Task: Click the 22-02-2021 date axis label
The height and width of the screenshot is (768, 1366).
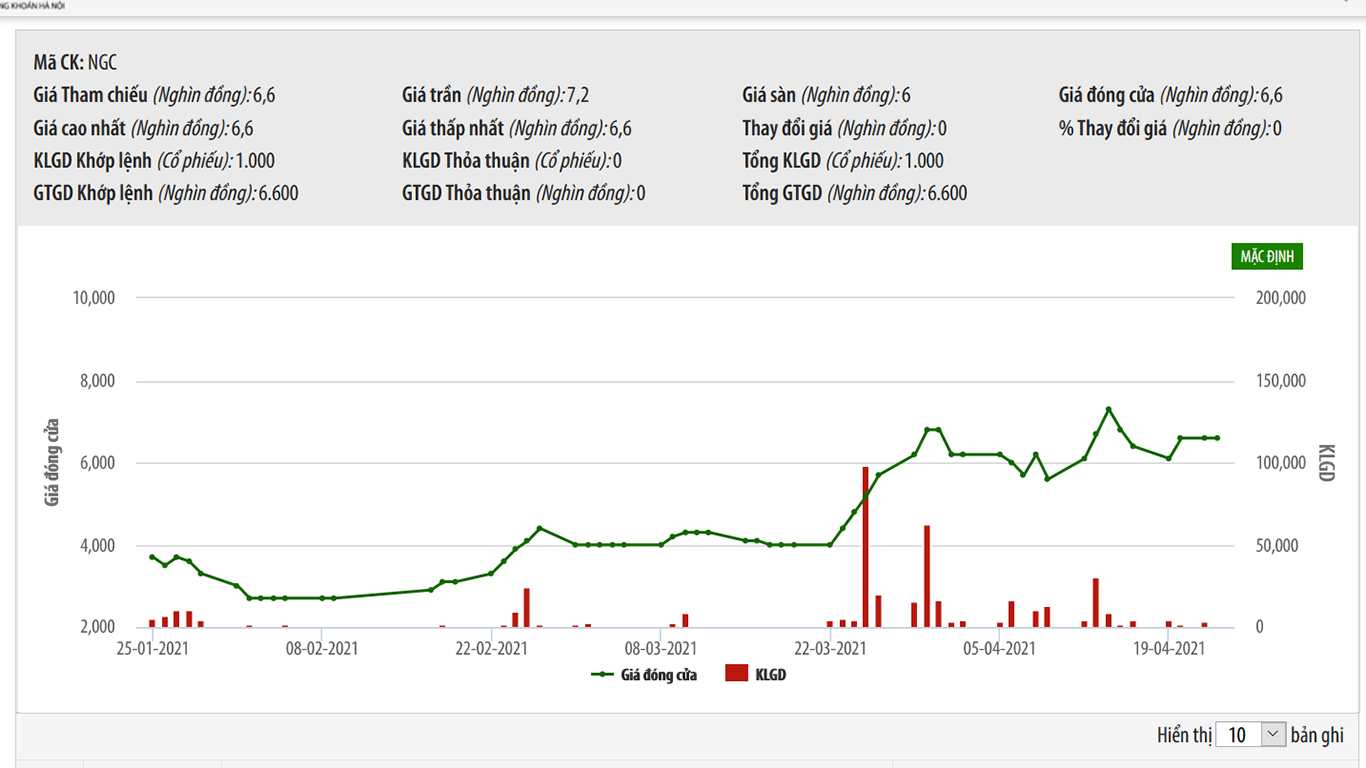Action: 491,648
